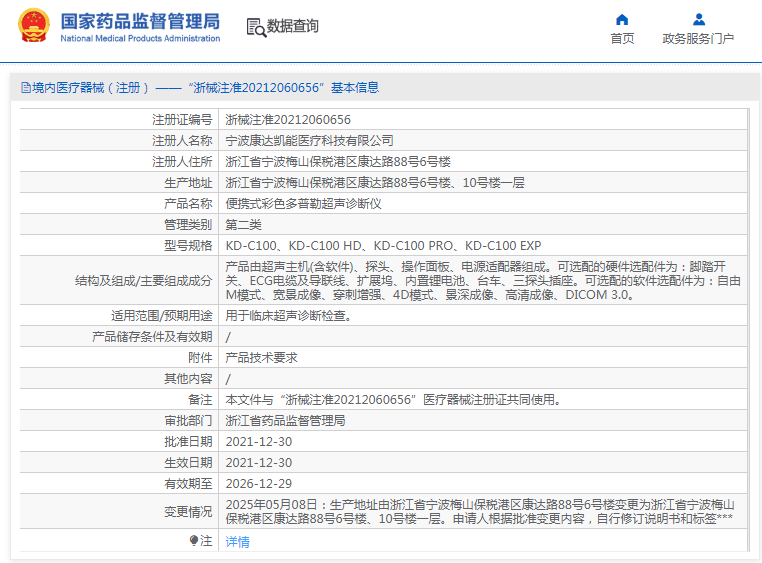Click 适用范围/预期用途 label
This screenshot has width=762, height=563.
point(161,316)
